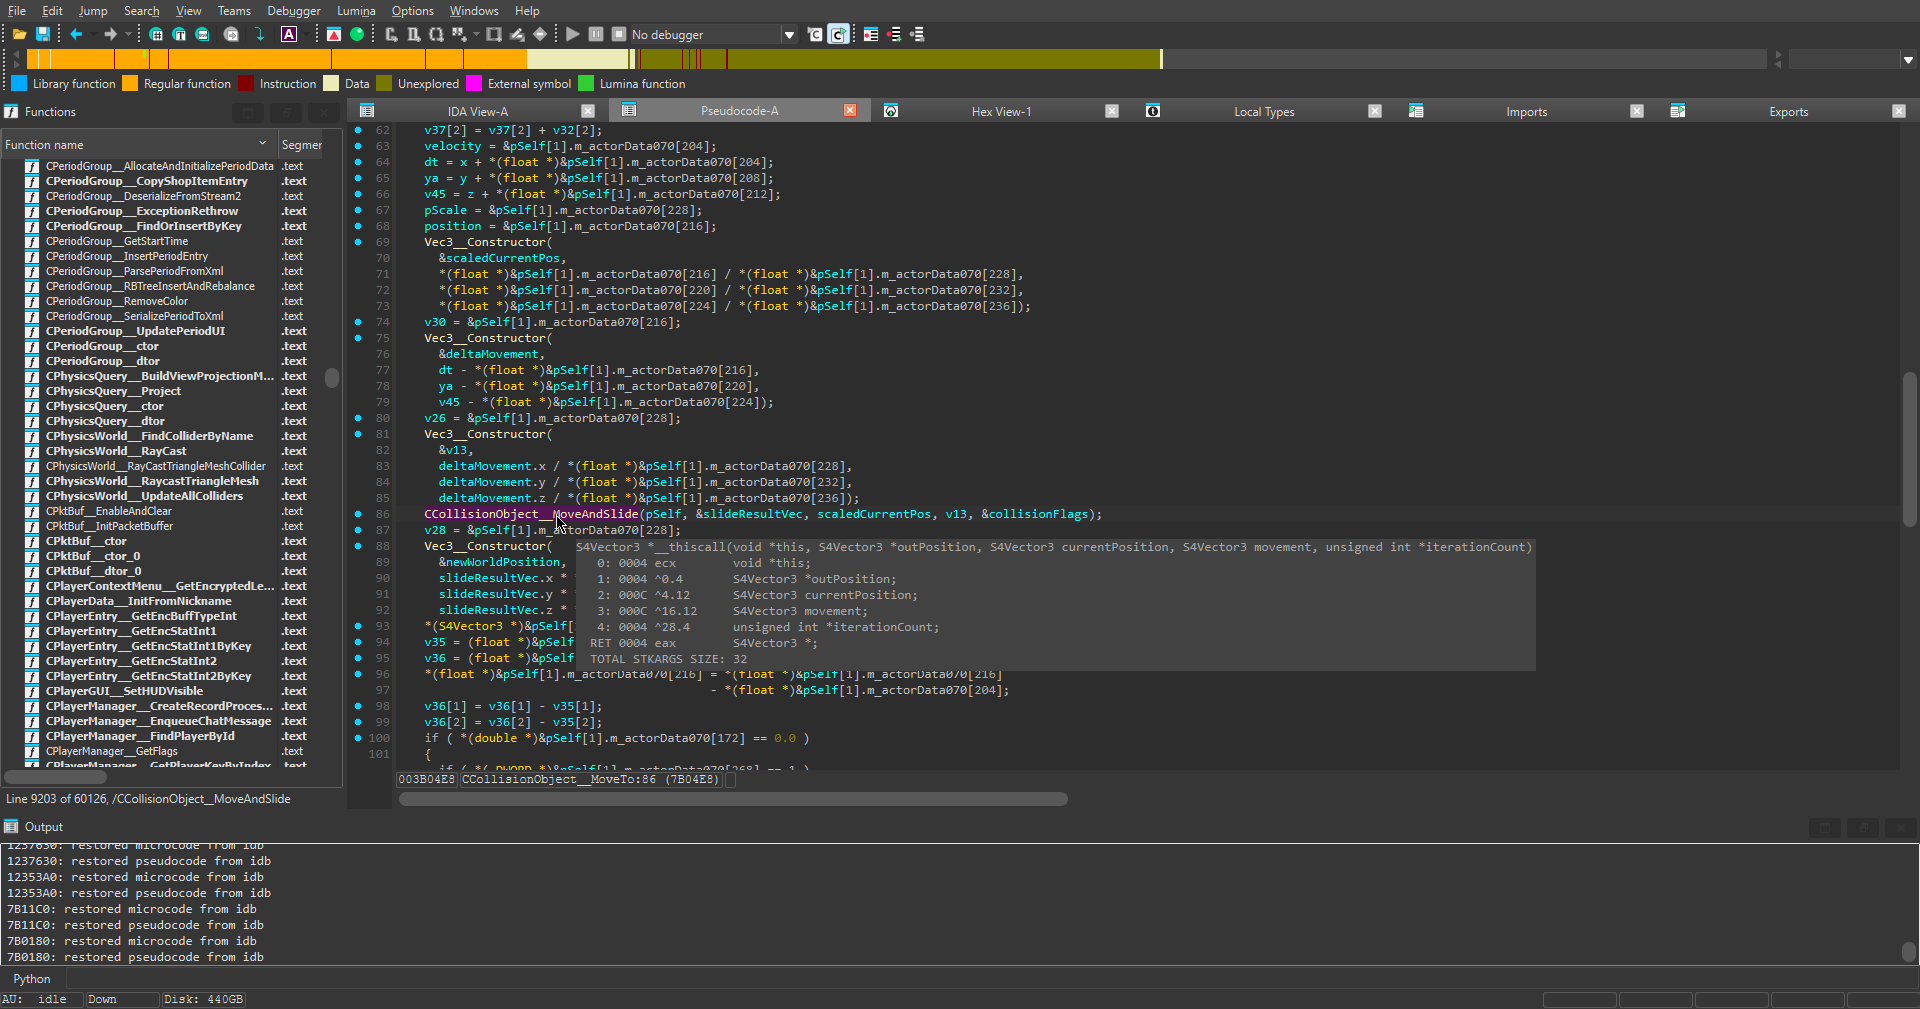Open a file with the folder toolbar icon
The width and height of the screenshot is (1920, 1009).
click(x=19, y=34)
